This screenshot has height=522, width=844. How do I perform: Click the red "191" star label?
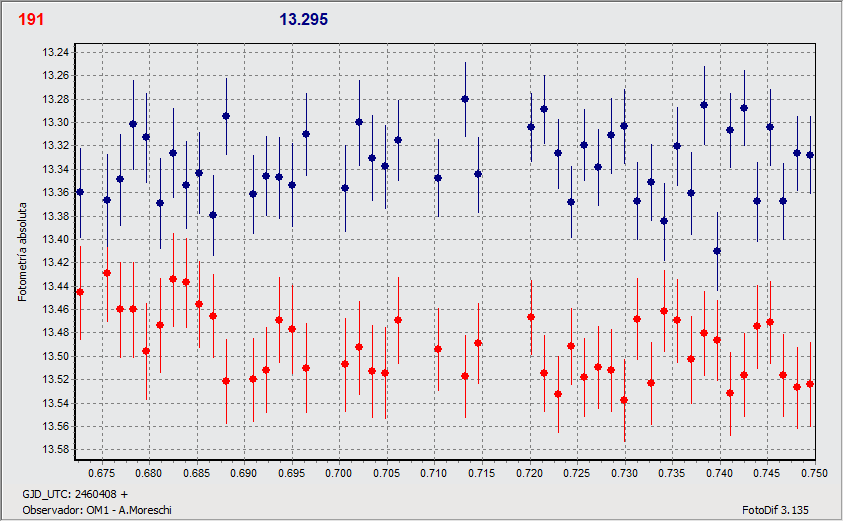tap(31, 19)
